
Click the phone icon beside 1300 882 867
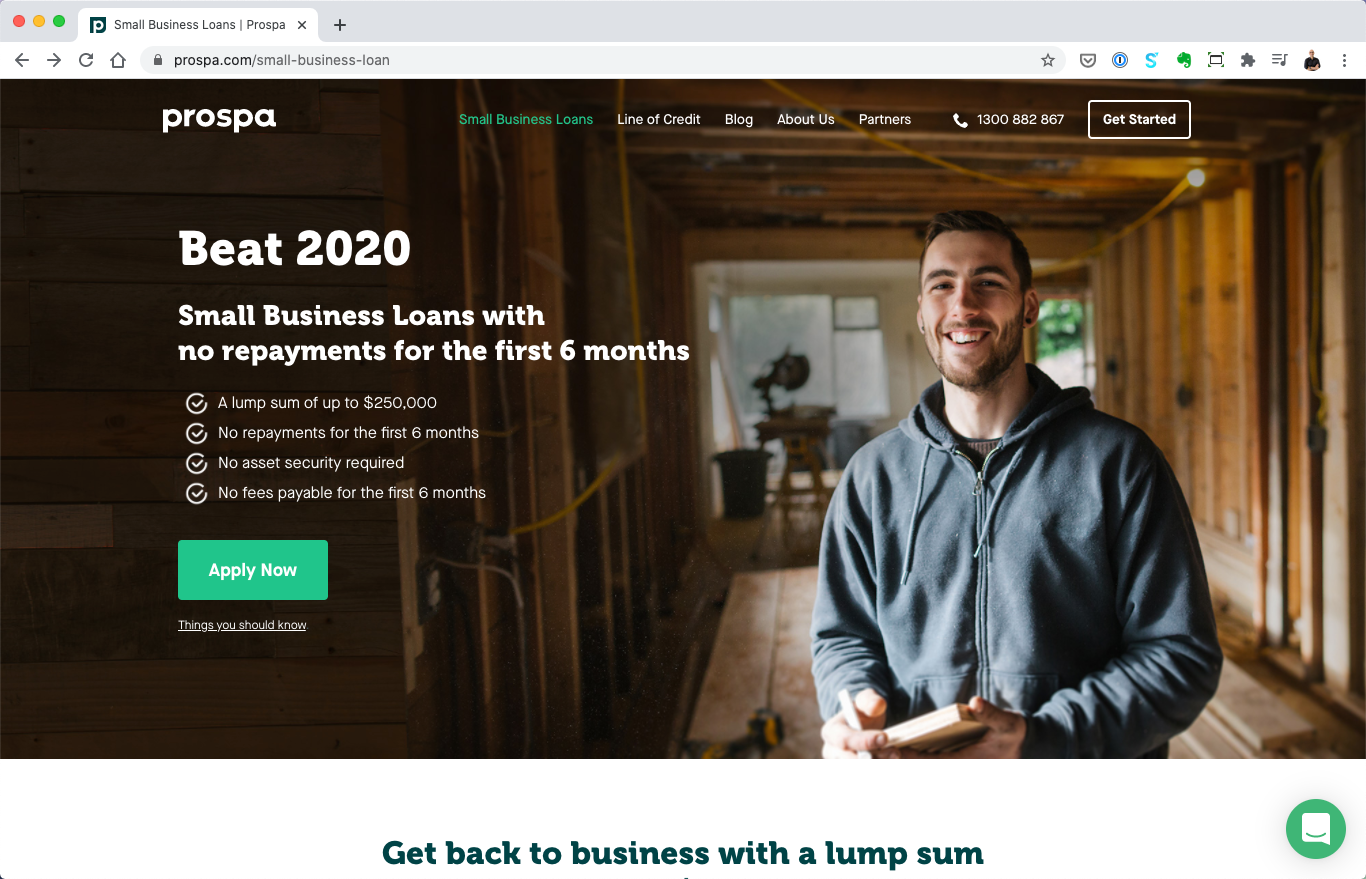pyautogui.click(x=960, y=120)
